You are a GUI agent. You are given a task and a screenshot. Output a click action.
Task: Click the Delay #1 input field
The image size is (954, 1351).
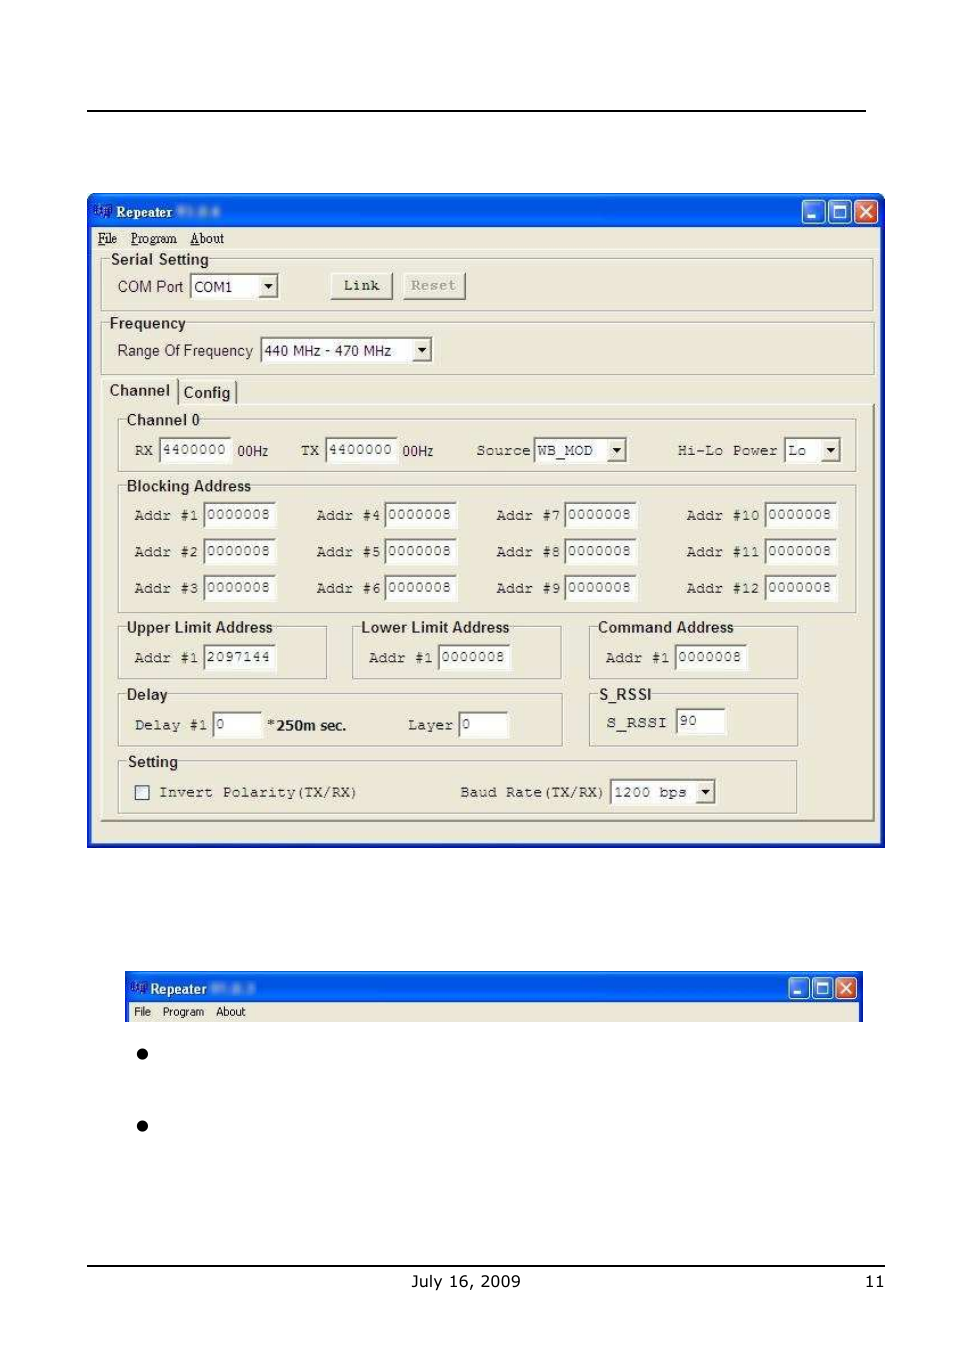pyautogui.click(x=237, y=724)
